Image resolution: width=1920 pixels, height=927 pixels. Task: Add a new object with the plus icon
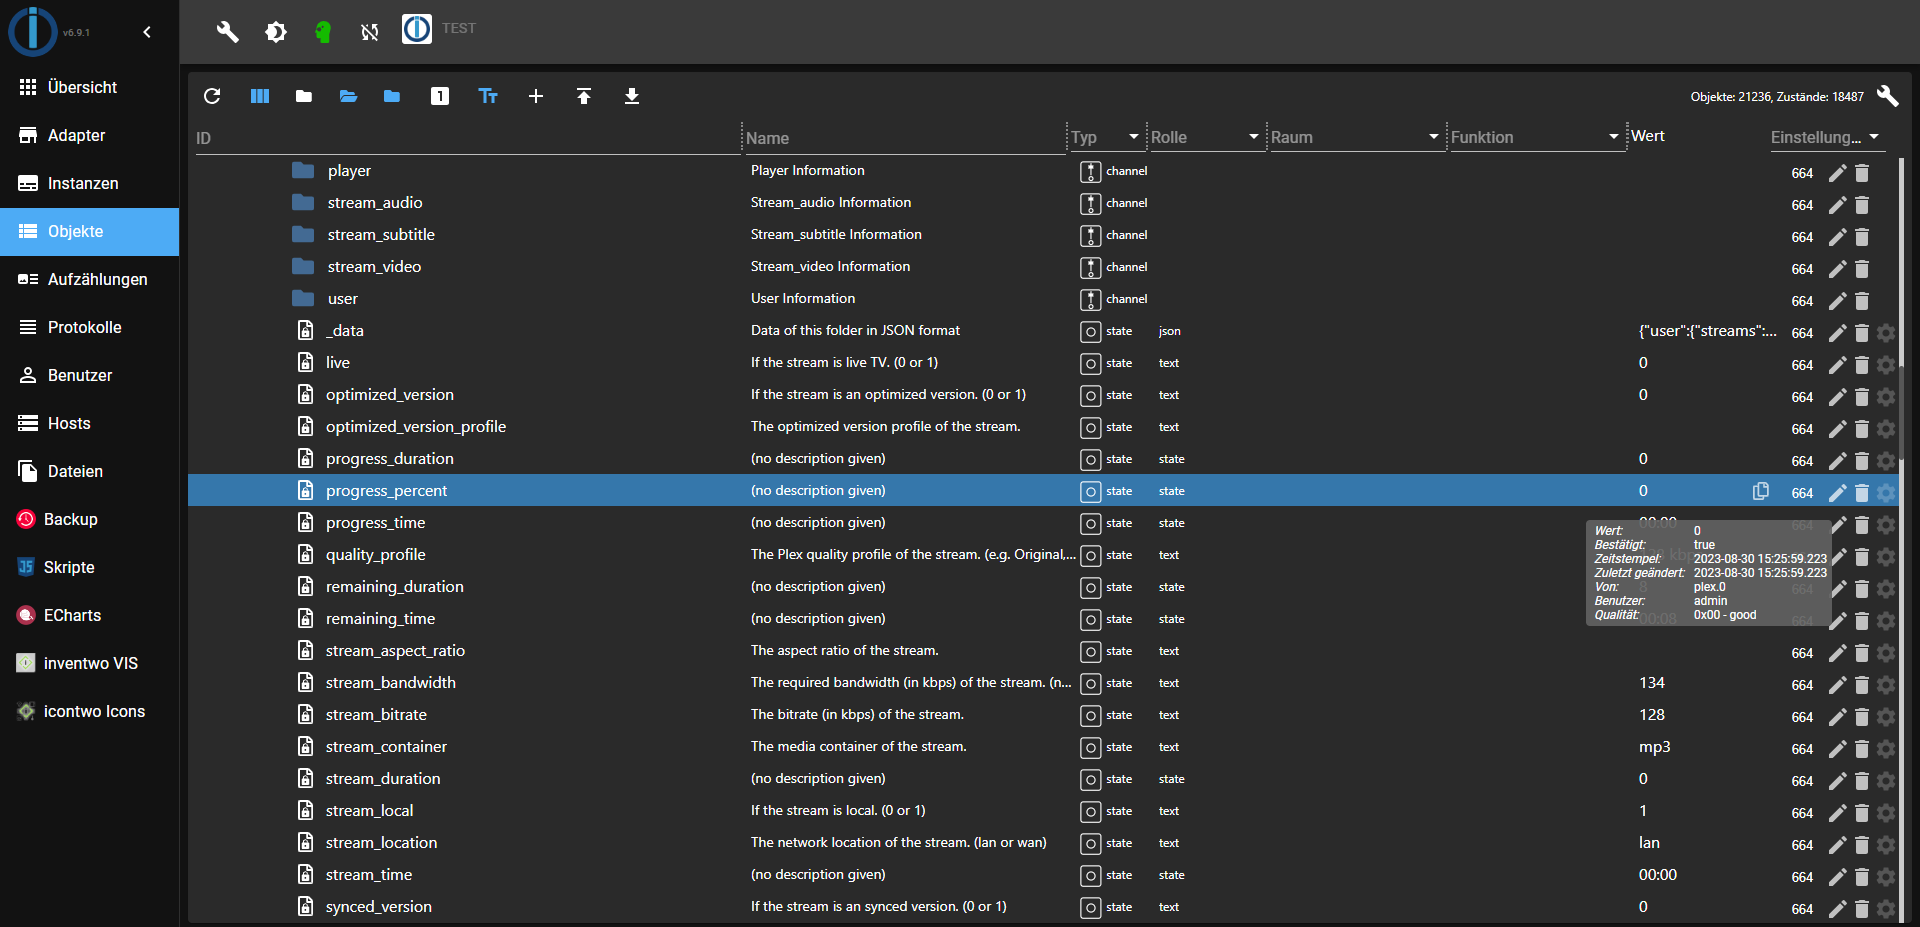(536, 96)
